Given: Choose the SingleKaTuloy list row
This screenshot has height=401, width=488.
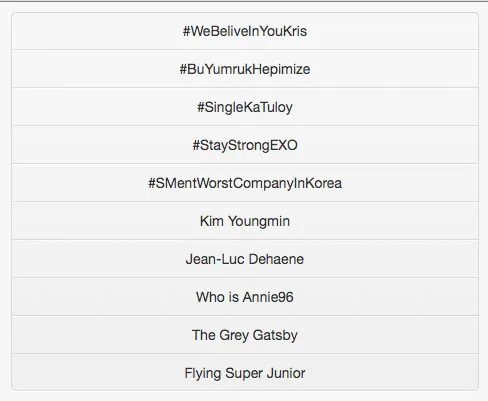Looking at the screenshot, I should 245,107.
